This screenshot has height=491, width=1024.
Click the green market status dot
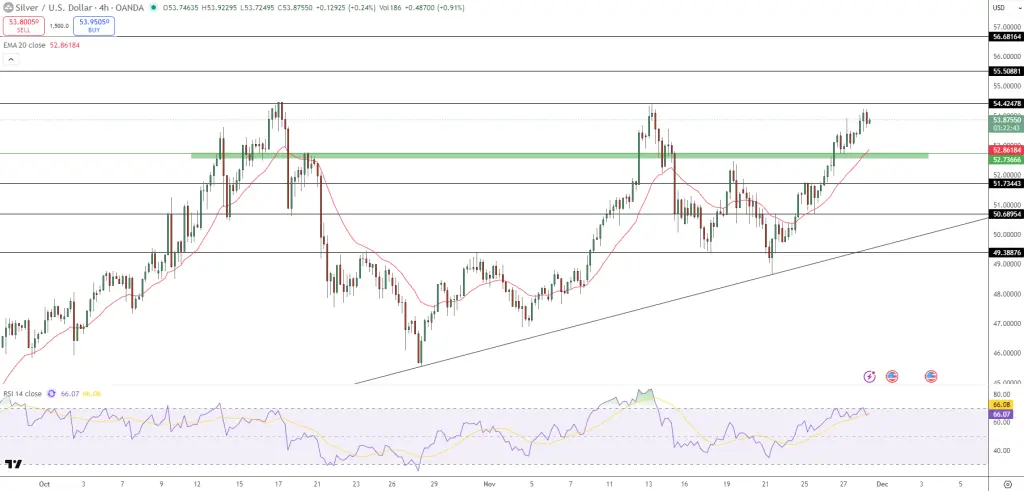(x=153, y=8)
